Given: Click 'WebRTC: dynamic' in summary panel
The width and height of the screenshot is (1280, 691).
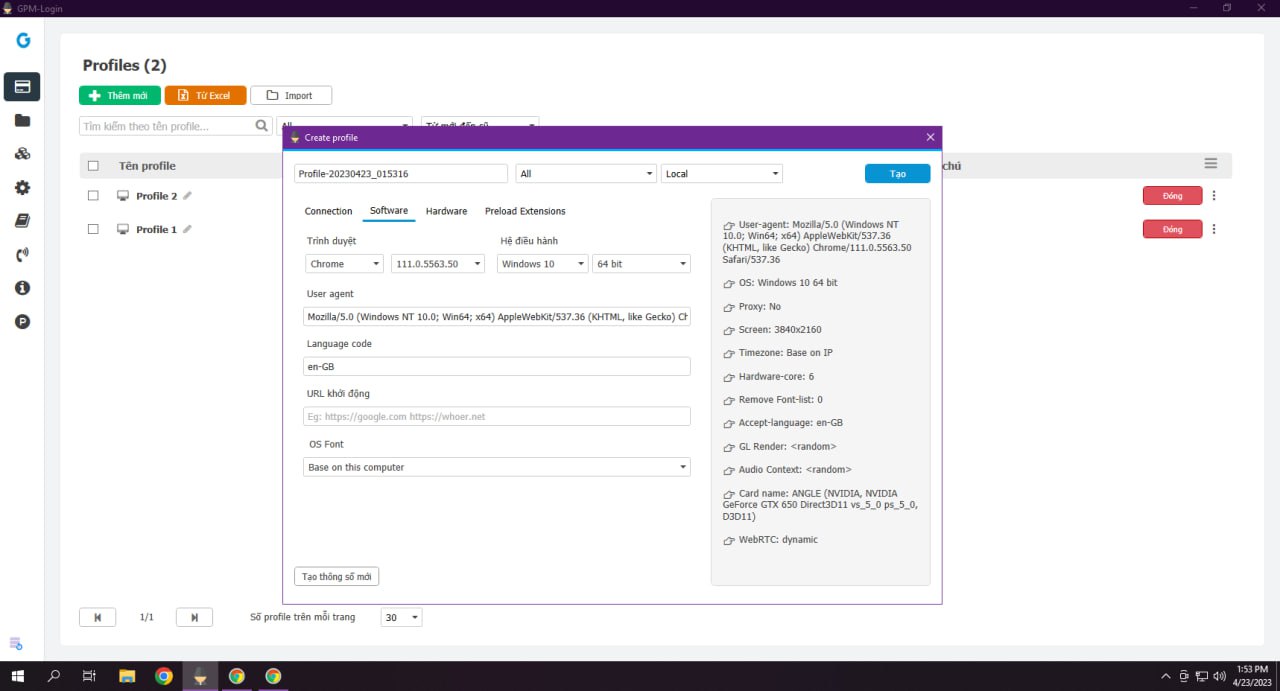Looking at the screenshot, I should click(x=778, y=539).
